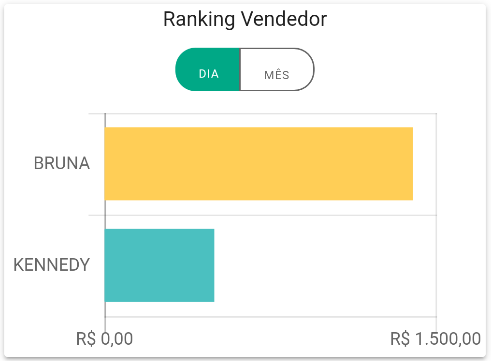The height and width of the screenshot is (361, 491).
Task: Select the yellow BRUNA sales bar
Action: coord(259,163)
